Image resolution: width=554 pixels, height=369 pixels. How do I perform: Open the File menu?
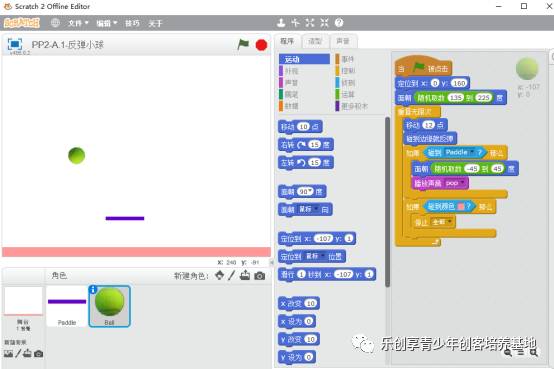tap(78, 23)
